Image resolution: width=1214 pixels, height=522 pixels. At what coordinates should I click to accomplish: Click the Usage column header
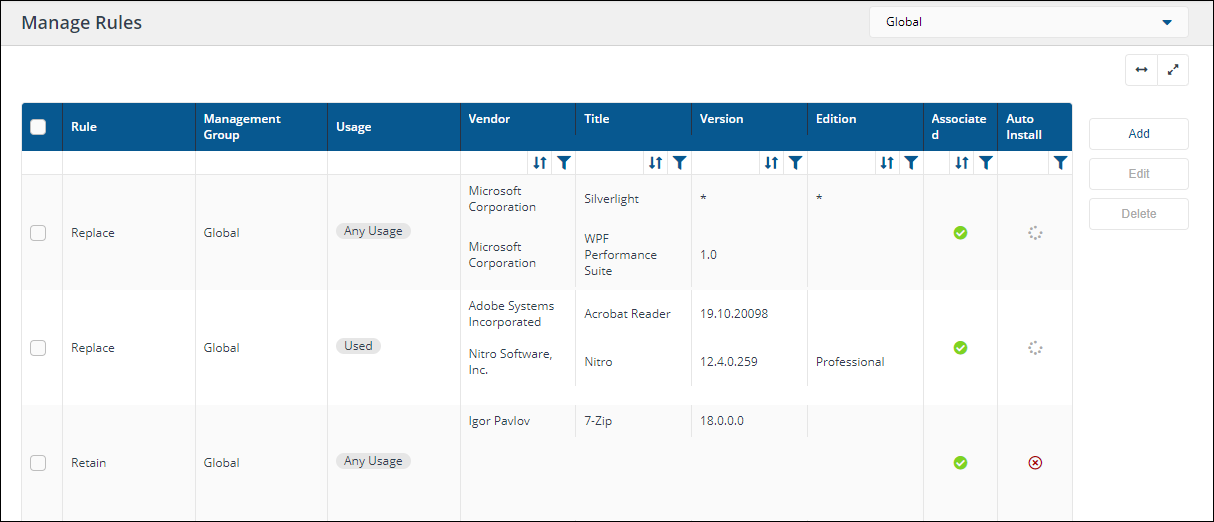click(354, 127)
